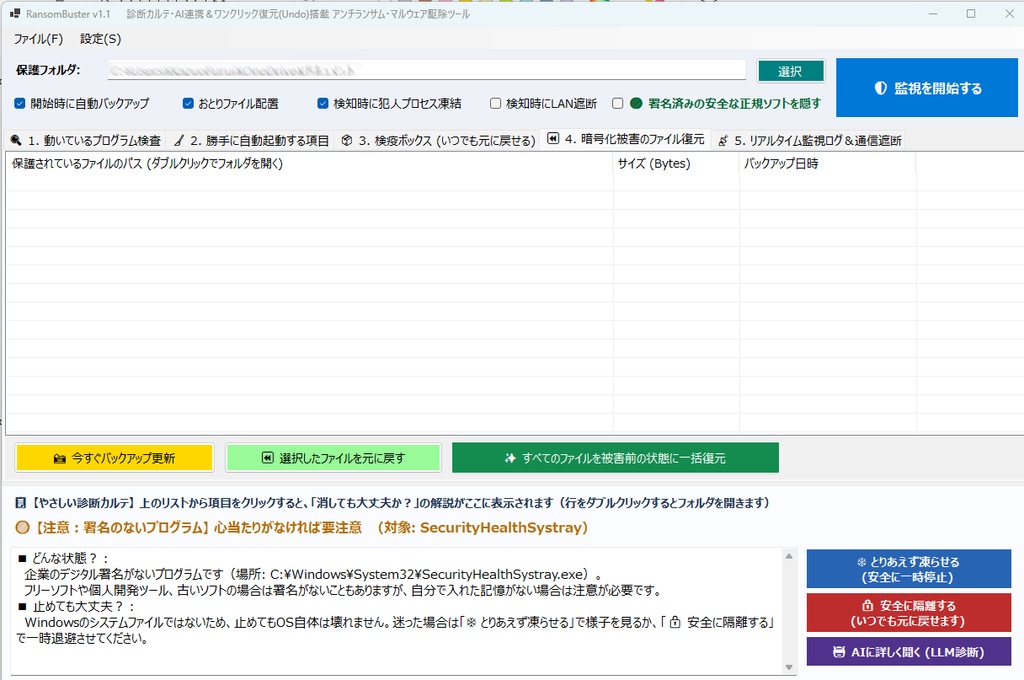This screenshot has width=1024, height=680.
Task: Enable 署名済みの安全な正規ソフトを隠す checkbox
Action: pos(617,103)
